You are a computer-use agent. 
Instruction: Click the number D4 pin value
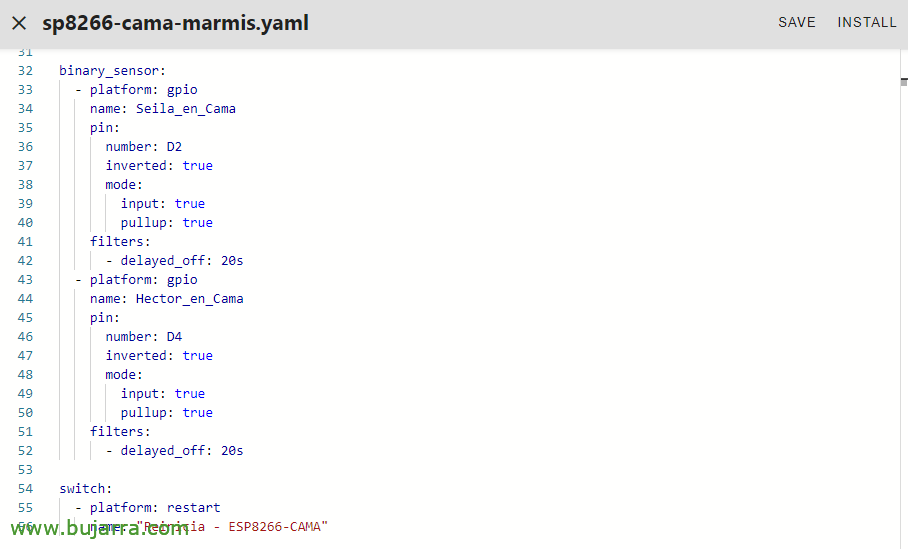point(174,336)
